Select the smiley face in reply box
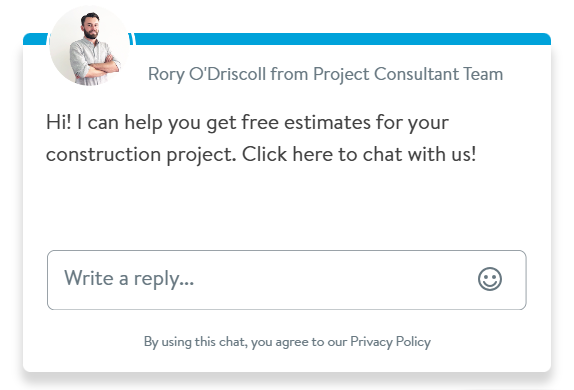Image resolution: width=574 pixels, height=390 pixels. pos(489,279)
